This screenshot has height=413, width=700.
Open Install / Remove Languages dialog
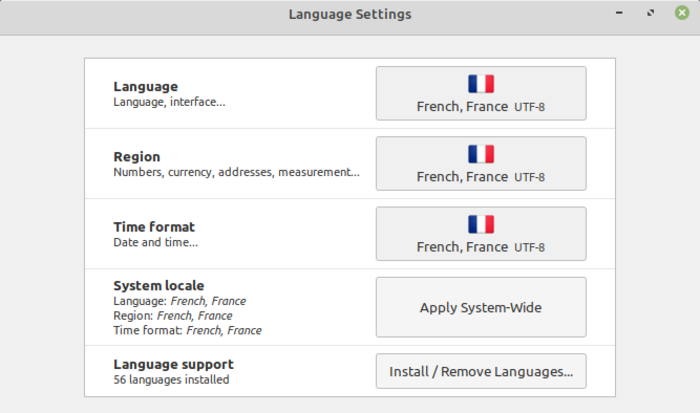click(481, 371)
